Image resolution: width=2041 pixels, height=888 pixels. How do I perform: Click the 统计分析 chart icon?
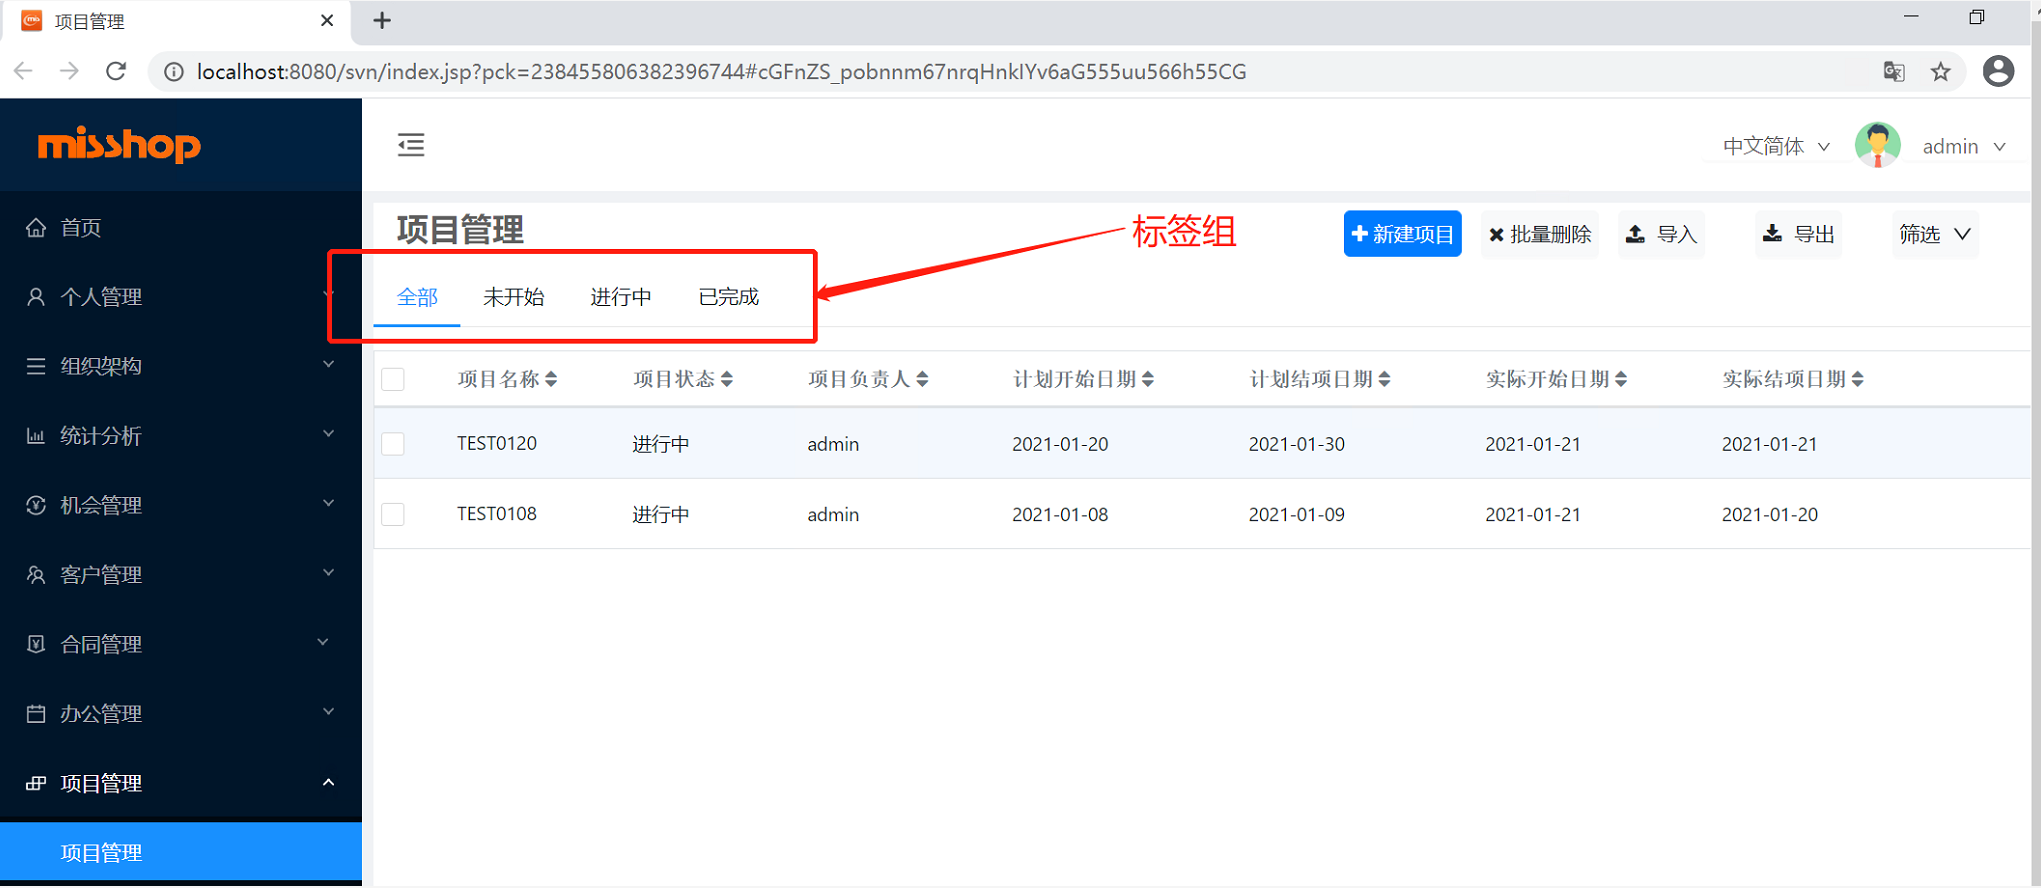[x=36, y=436]
